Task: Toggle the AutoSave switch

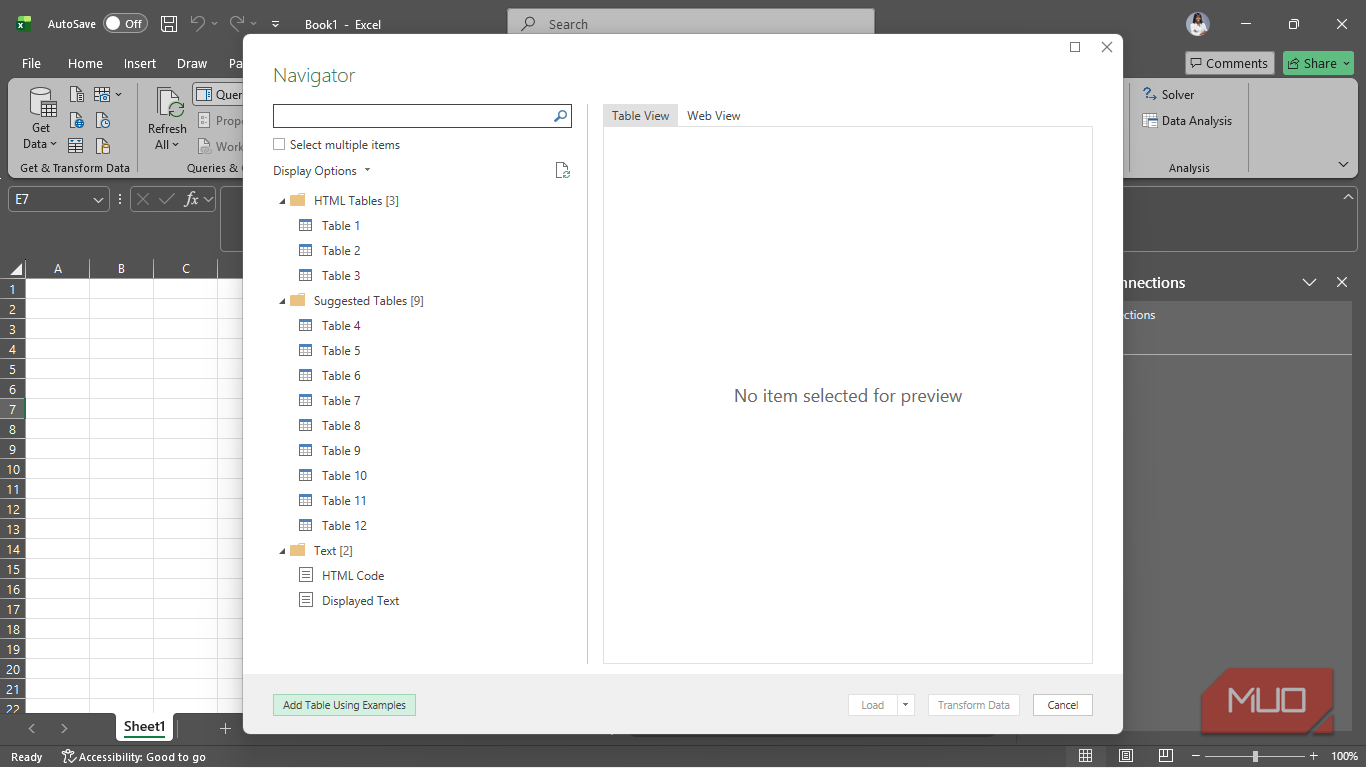Action: pos(125,23)
